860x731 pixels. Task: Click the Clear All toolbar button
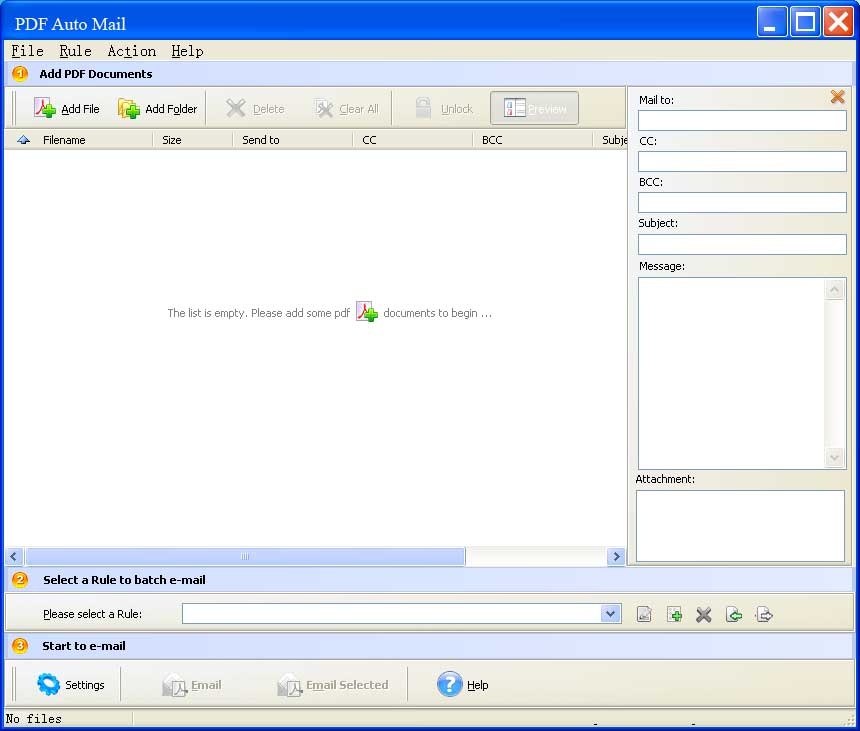[x=347, y=109]
